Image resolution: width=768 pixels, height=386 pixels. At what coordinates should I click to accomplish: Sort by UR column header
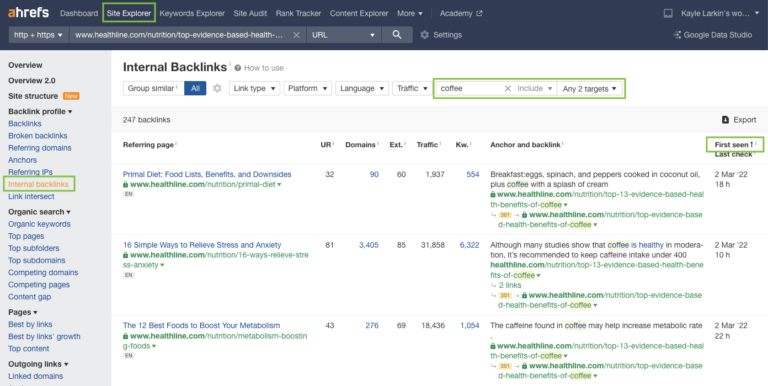[327, 145]
